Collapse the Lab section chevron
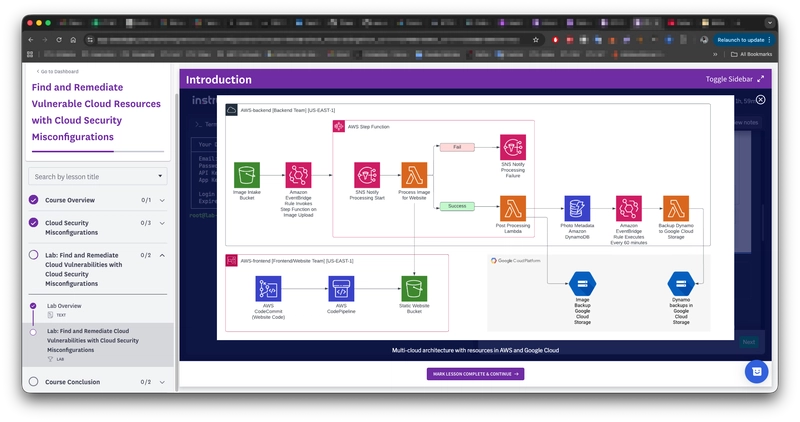This screenshot has height=422, width=800. point(162,255)
